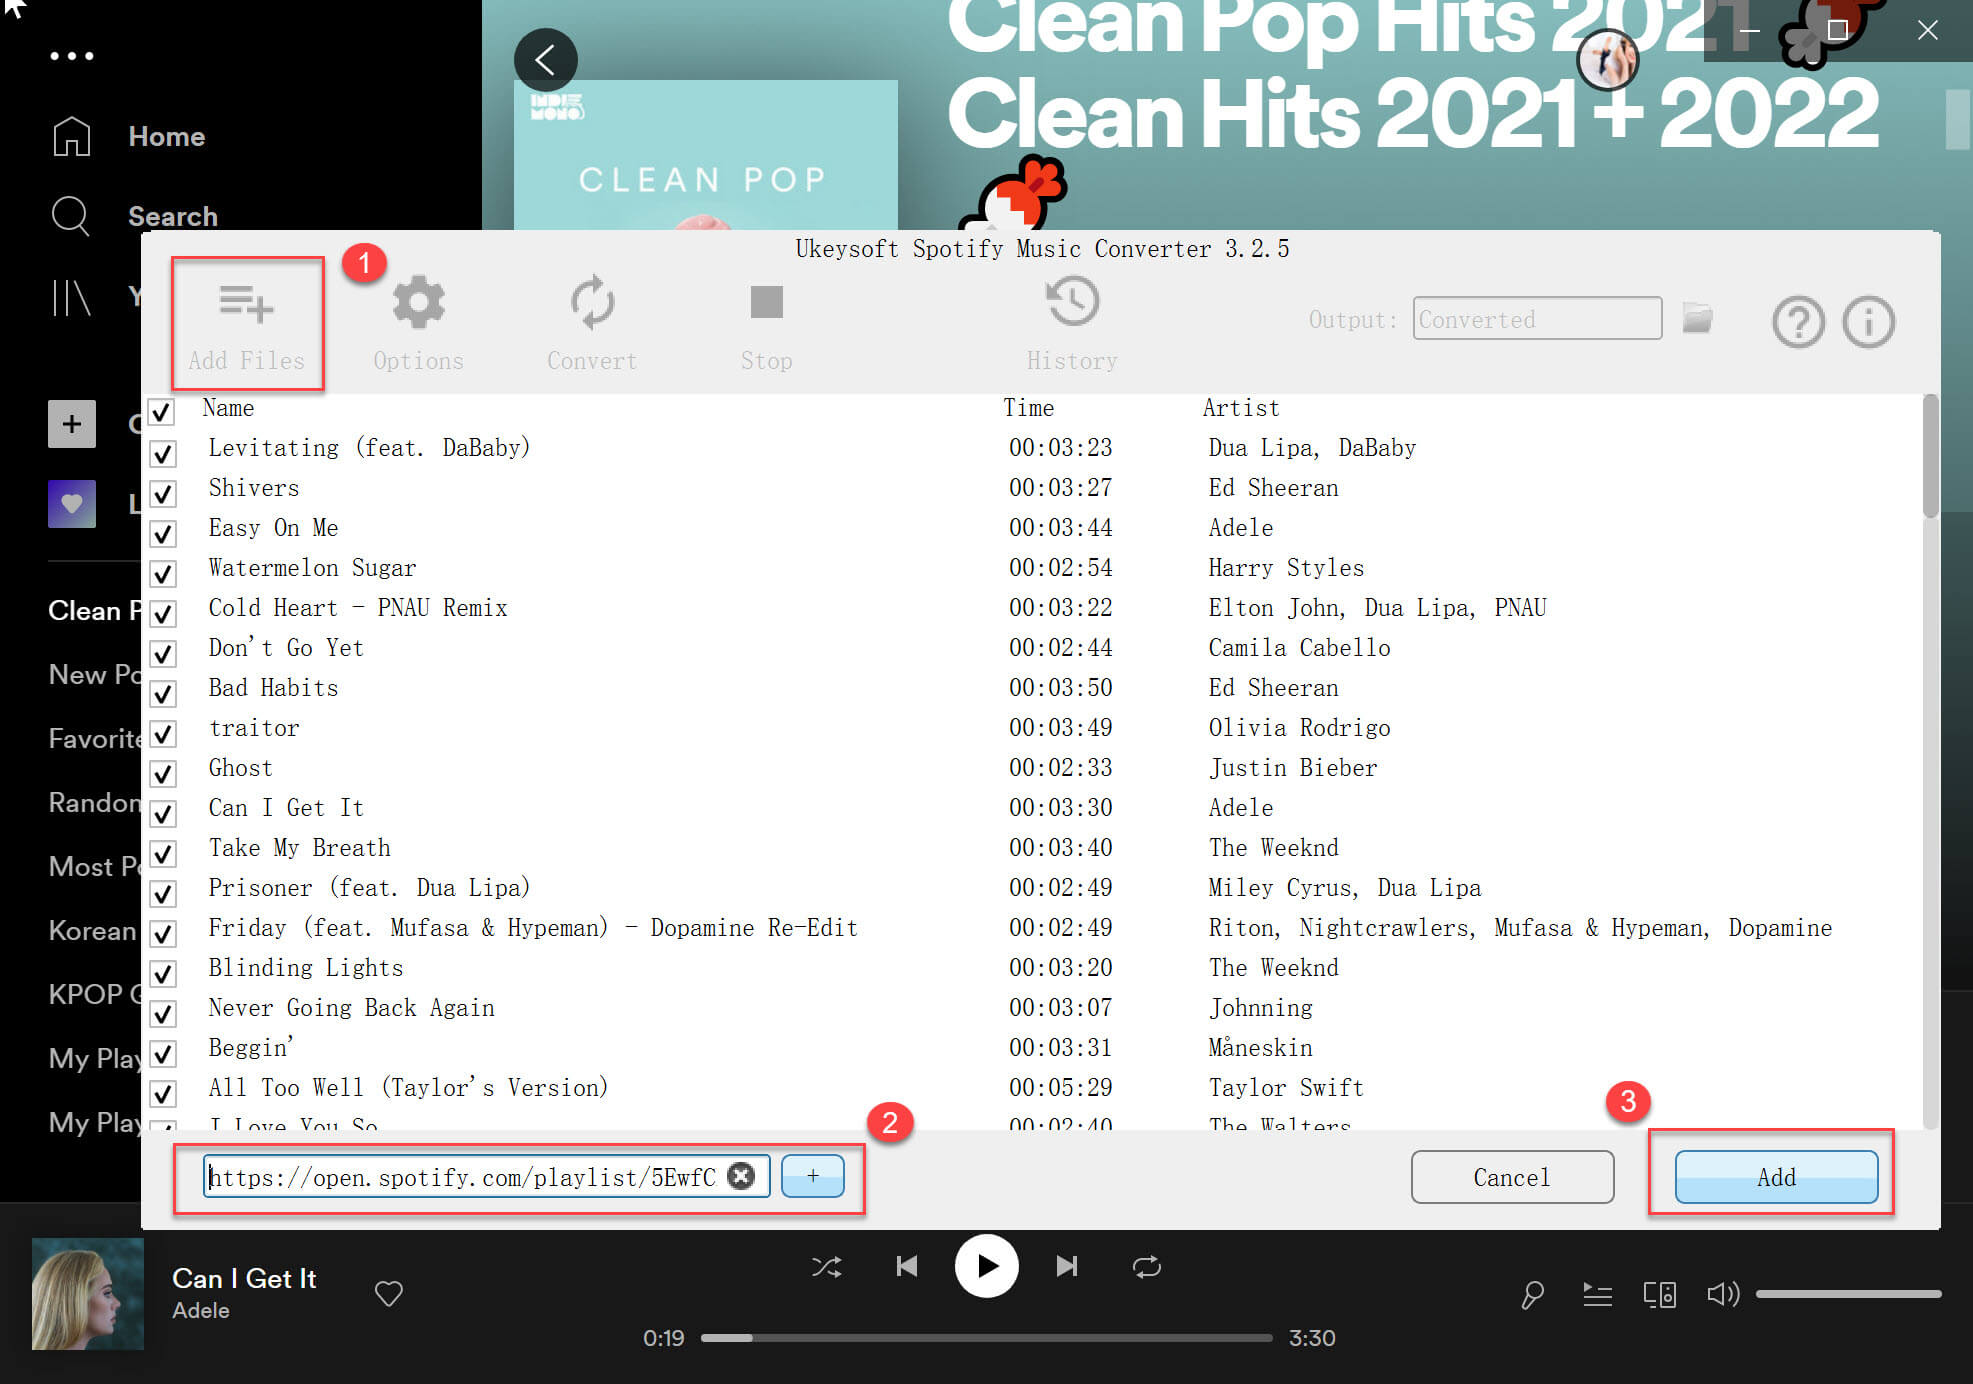The width and height of the screenshot is (1973, 1384).
Task: Click the Add Files toolbar icon
Action: (x=246, y=304)
